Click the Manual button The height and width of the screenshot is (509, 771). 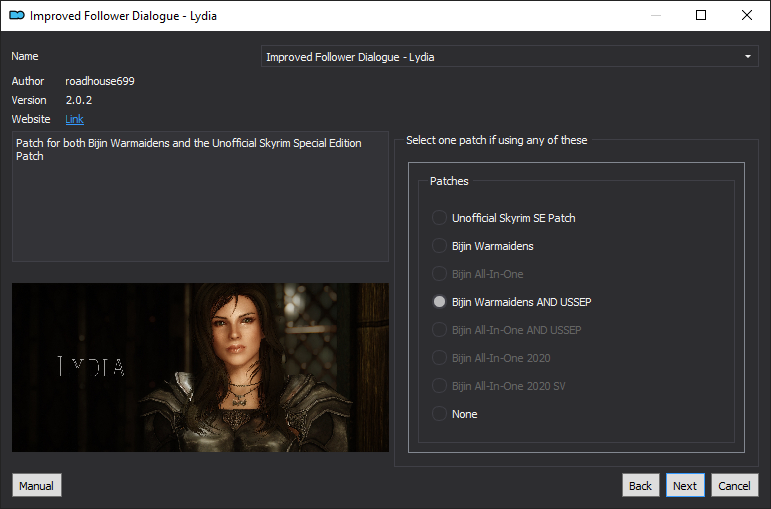point(36,485)
